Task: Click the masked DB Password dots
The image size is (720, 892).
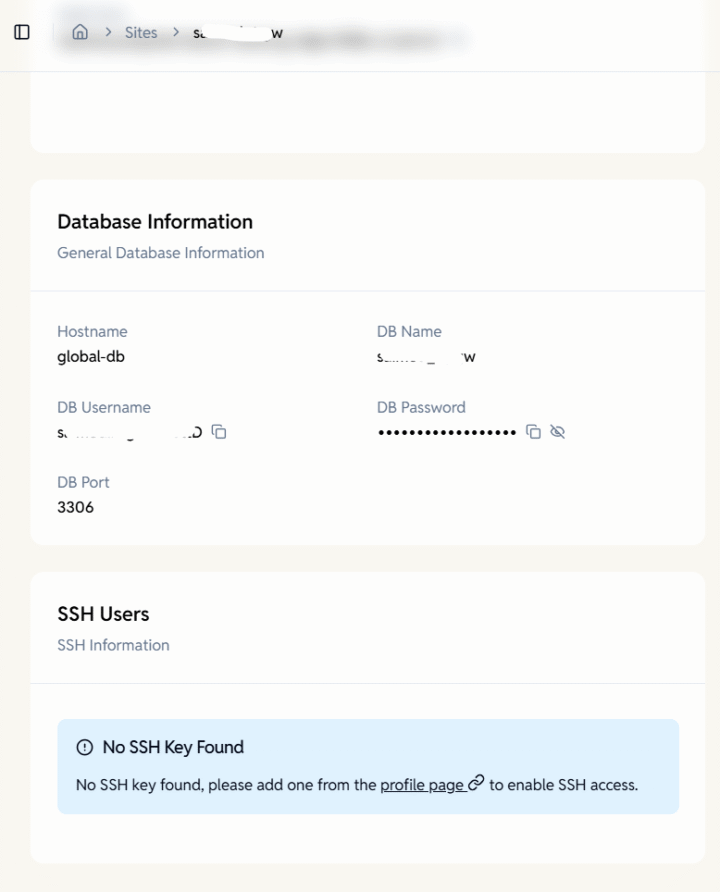Action: click(447, 432)
